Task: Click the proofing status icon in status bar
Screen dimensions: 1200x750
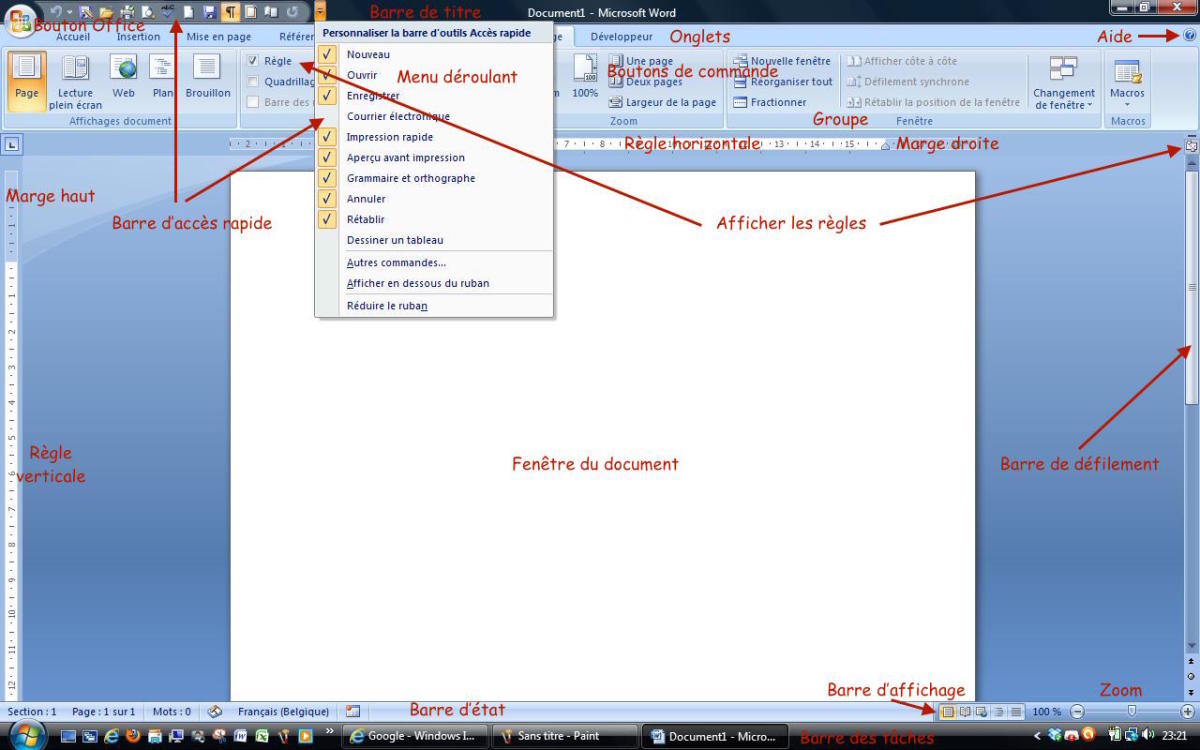Action: pyautogui.click(x=214, y=712)
